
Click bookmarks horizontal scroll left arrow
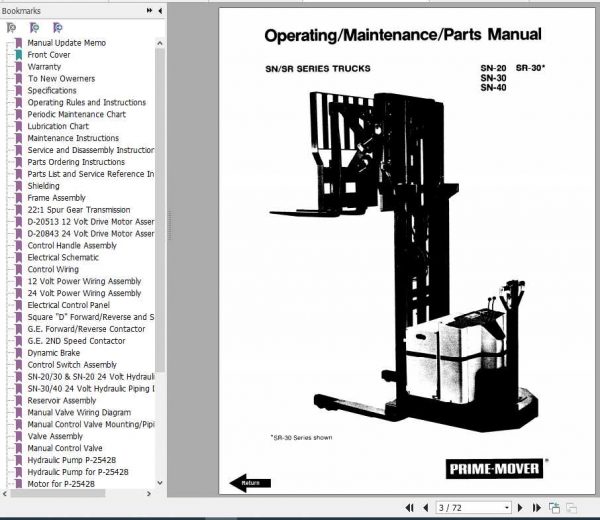click(x=5, y=494)
